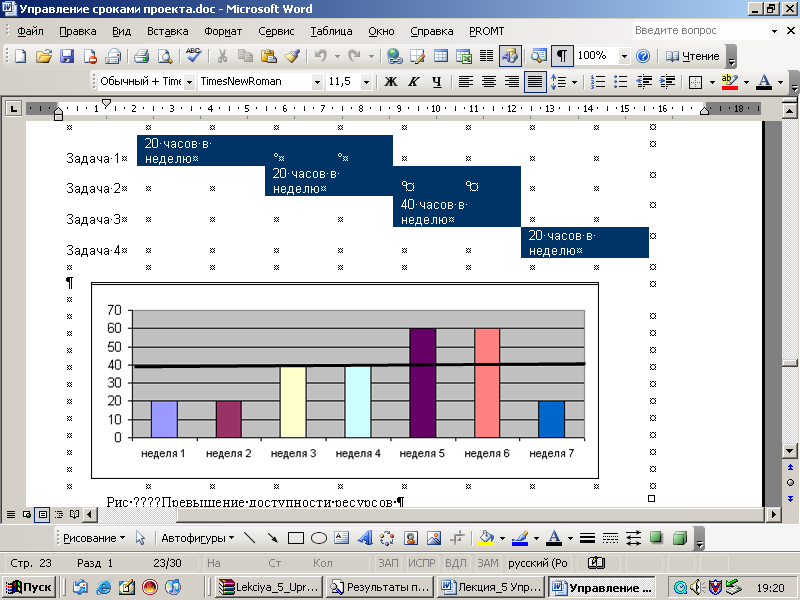The height and width of the screenshot is (600, 800).
Task: Open the style dropdown Обычный
Action: [189, 82]
